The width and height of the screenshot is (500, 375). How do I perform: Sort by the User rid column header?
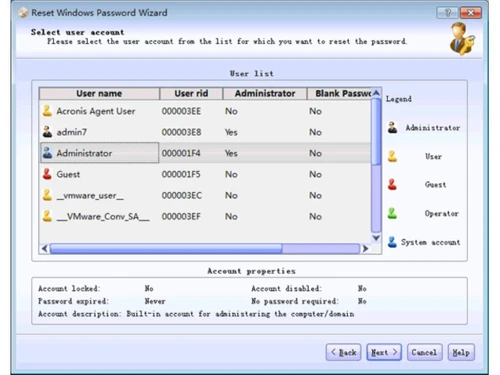[191, 94]
